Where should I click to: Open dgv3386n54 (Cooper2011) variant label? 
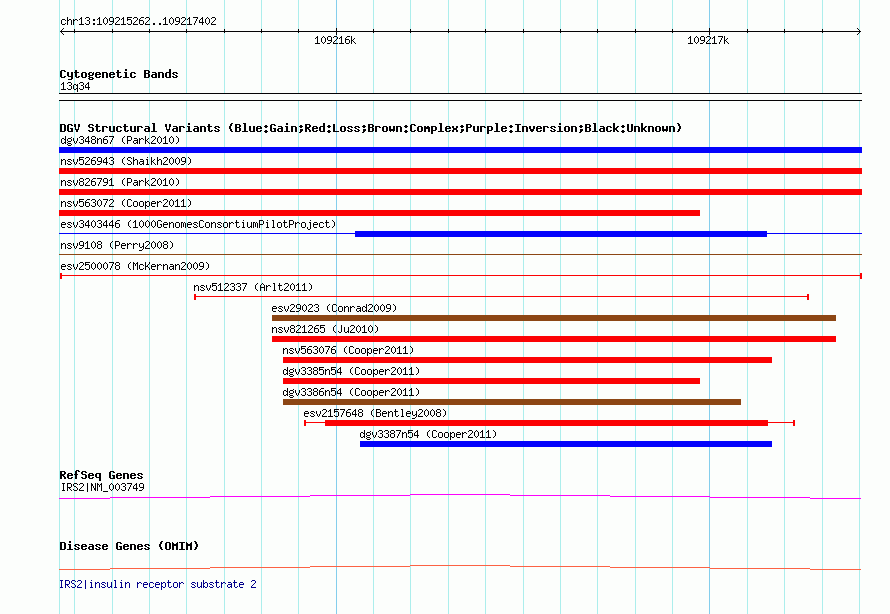(x=351, y=392)
